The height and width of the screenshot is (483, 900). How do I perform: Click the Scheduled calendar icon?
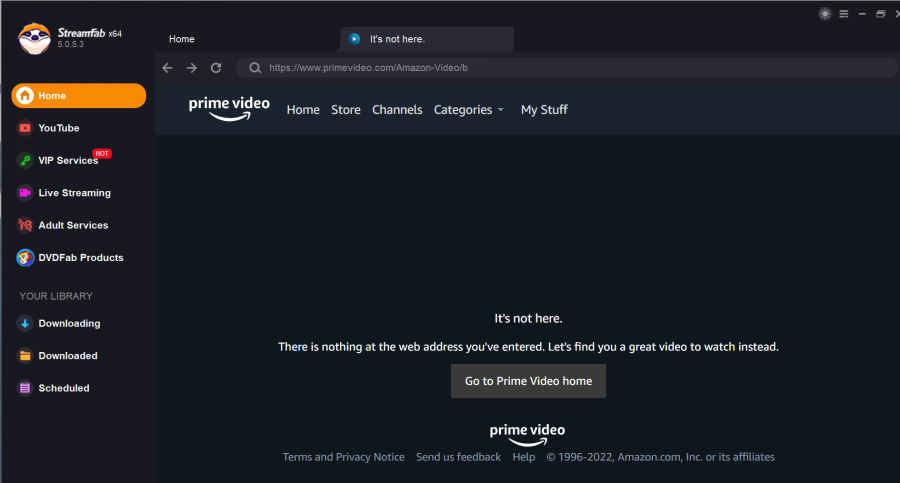(x=25, y=388)
